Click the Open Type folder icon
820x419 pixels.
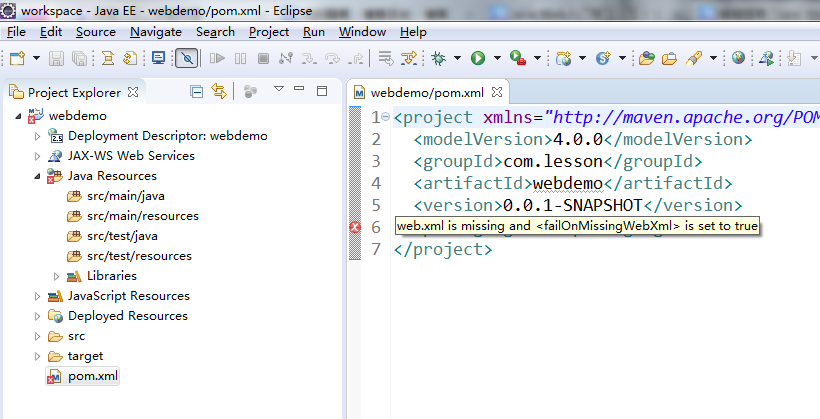click(x=647, y=58)
